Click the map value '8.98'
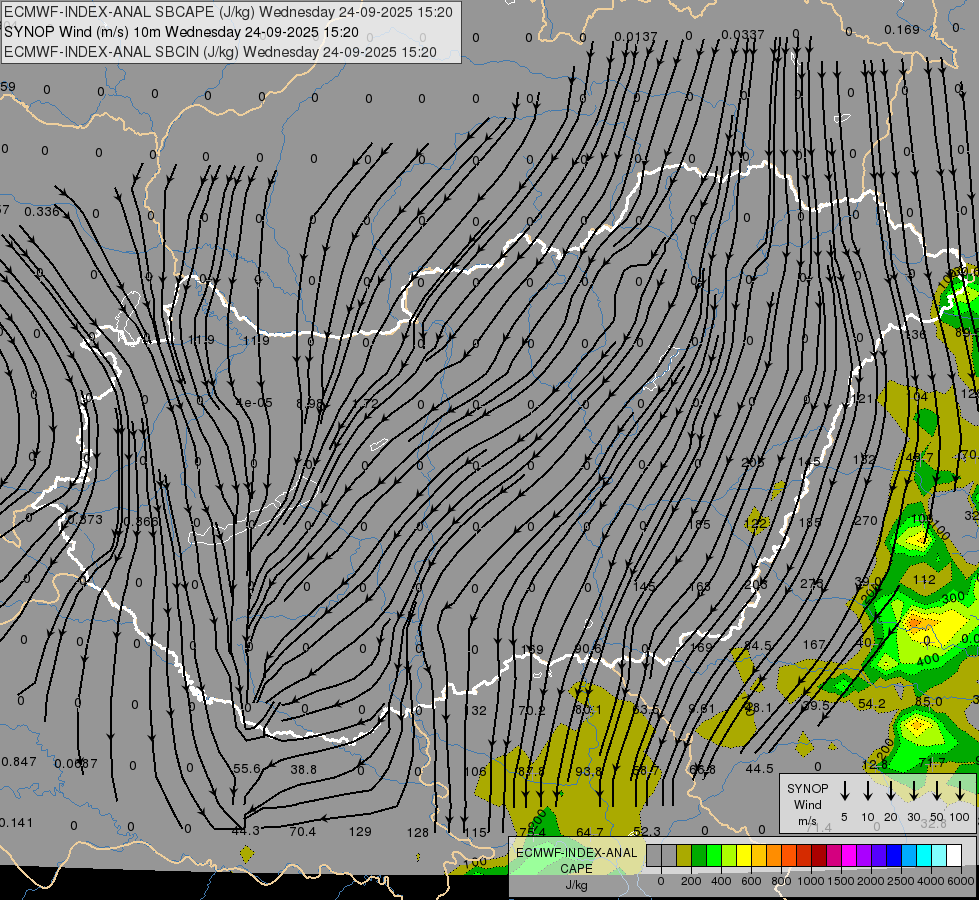Image resolution: width=979 pixels, height=900 pixels. tap(310, 403)
